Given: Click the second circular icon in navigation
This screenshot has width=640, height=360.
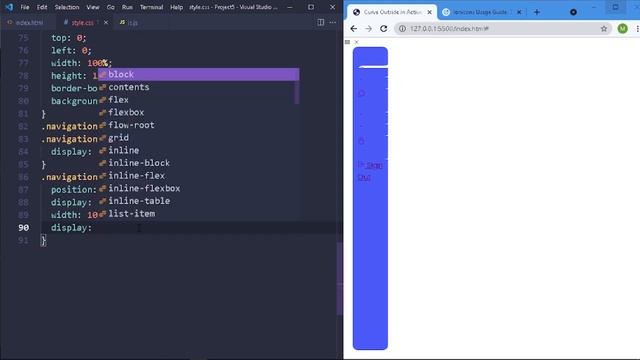Looking at the screenshot, I should point(361,141).
